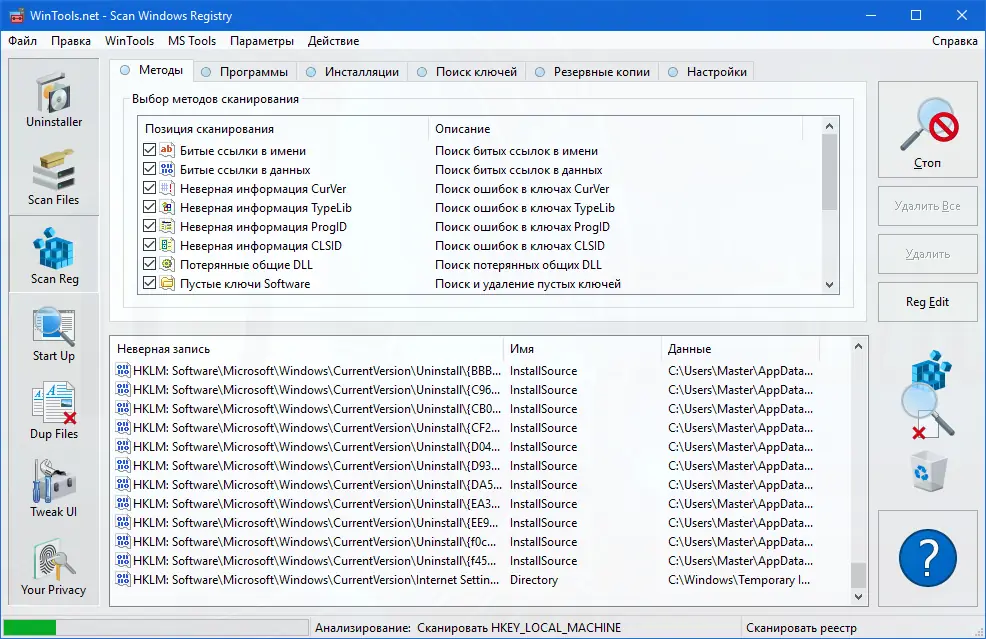Open the Tweak UI tool
The width and height of the screenshot is (986, 639).
click(54, 489)
